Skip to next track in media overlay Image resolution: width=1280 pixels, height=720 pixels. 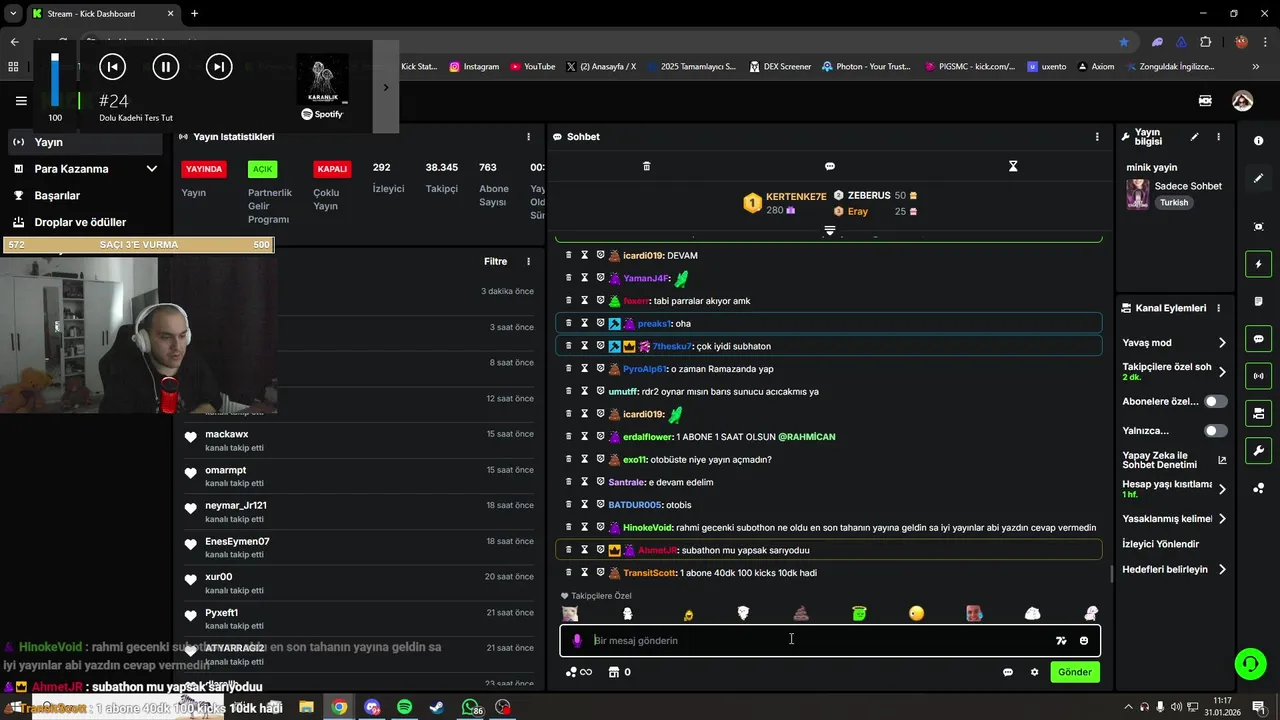tap(218, 67)
